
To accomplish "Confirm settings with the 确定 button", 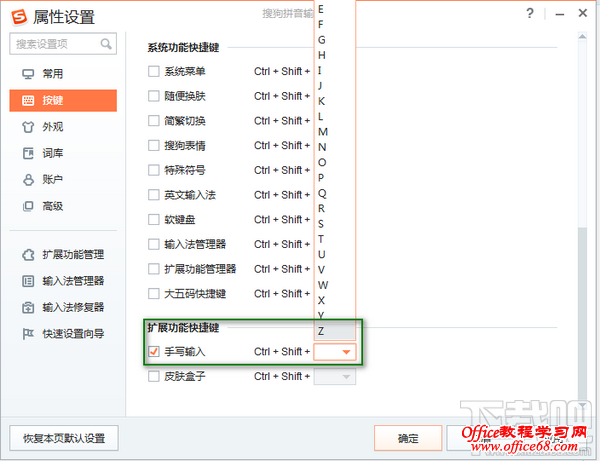I will [x=408, y=438].
